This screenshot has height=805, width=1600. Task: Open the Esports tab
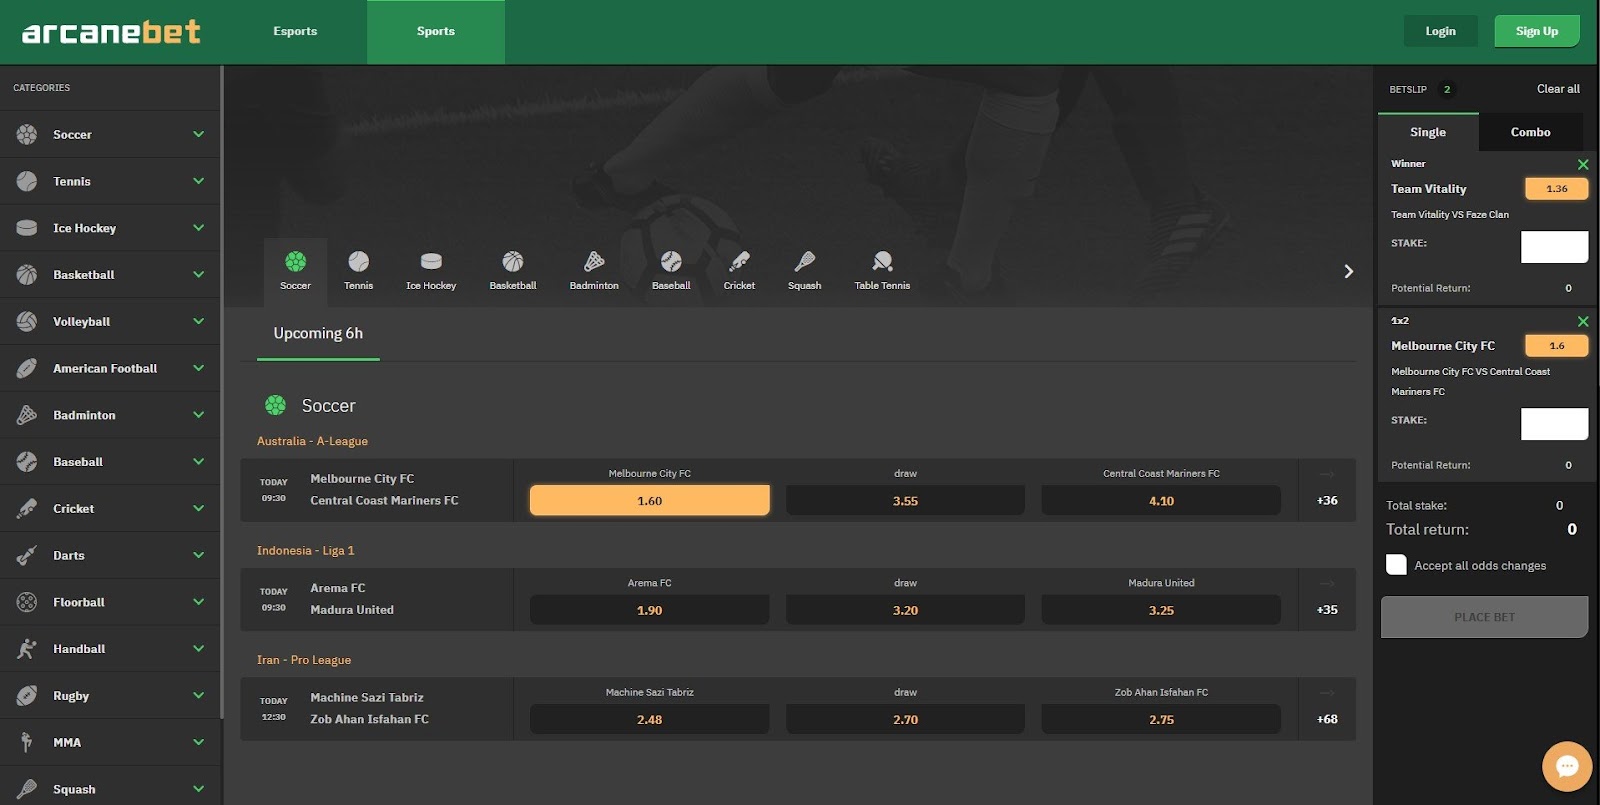point(295,31)
